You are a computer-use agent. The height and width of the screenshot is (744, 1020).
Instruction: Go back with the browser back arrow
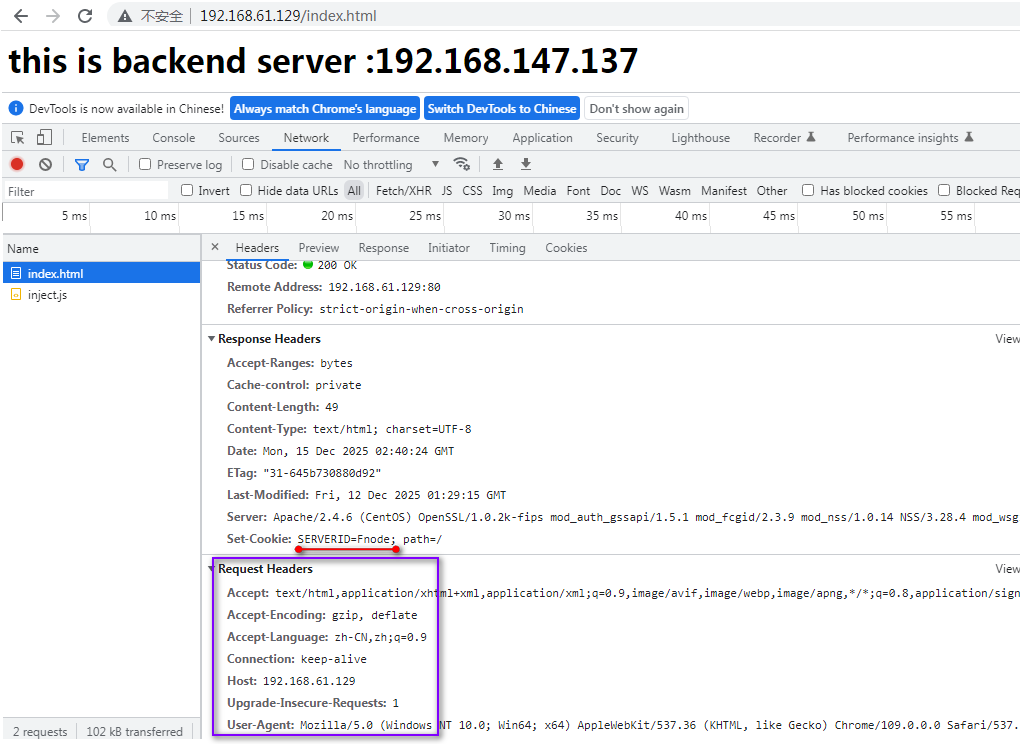click(x=21, y=16)
